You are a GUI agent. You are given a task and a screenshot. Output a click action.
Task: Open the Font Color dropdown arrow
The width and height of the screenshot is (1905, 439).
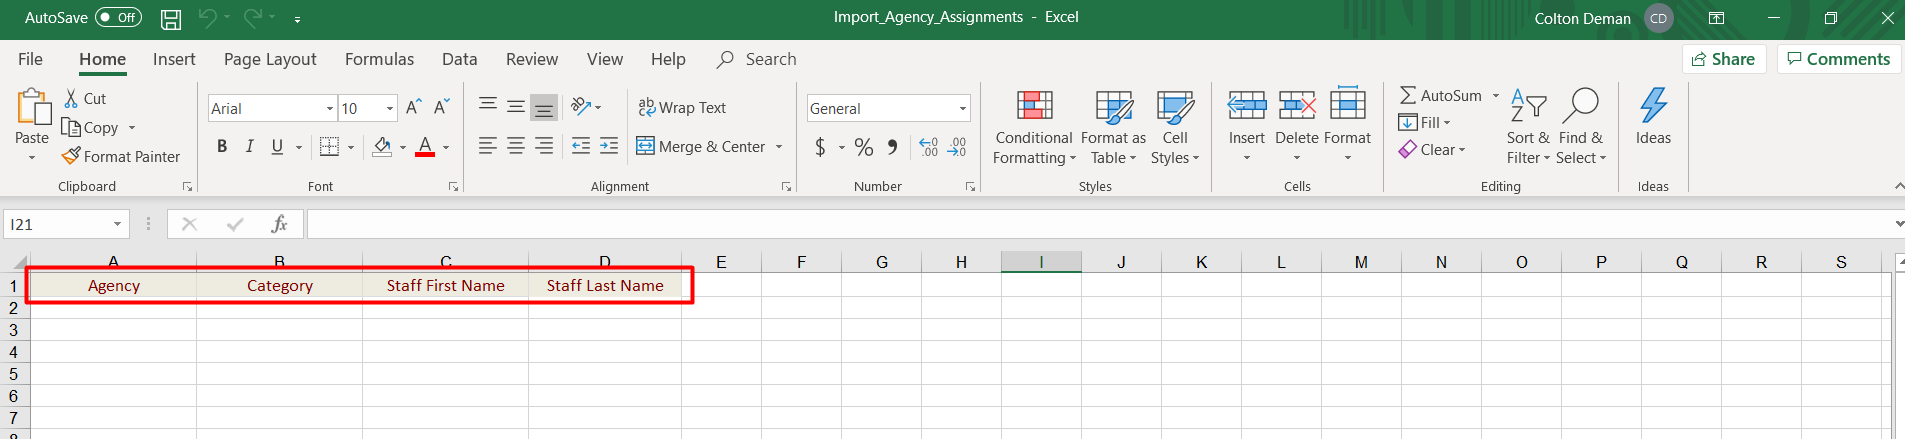(446, 147)
